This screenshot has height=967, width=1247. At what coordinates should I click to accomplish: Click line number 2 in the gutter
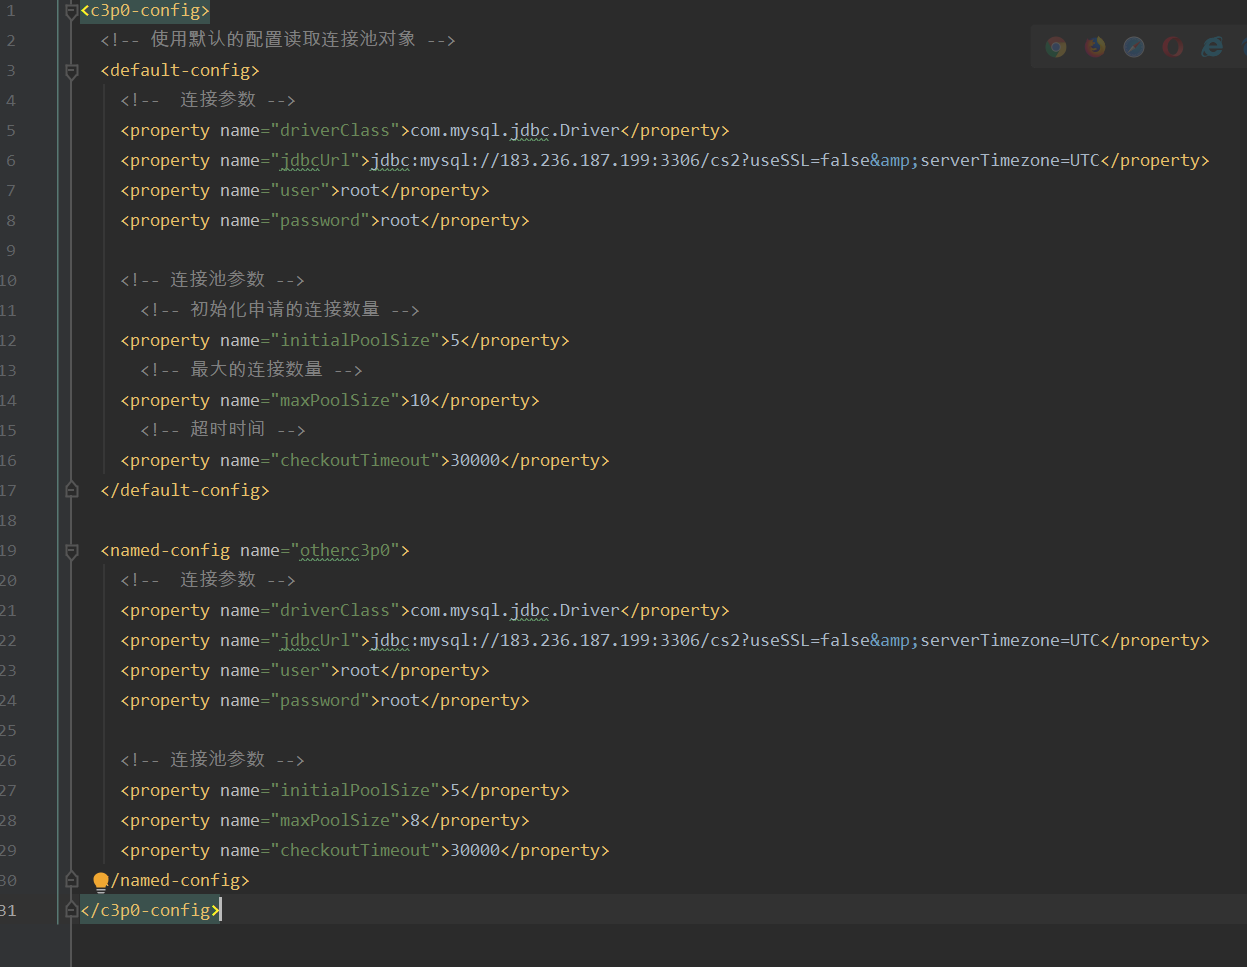point(11,40)
